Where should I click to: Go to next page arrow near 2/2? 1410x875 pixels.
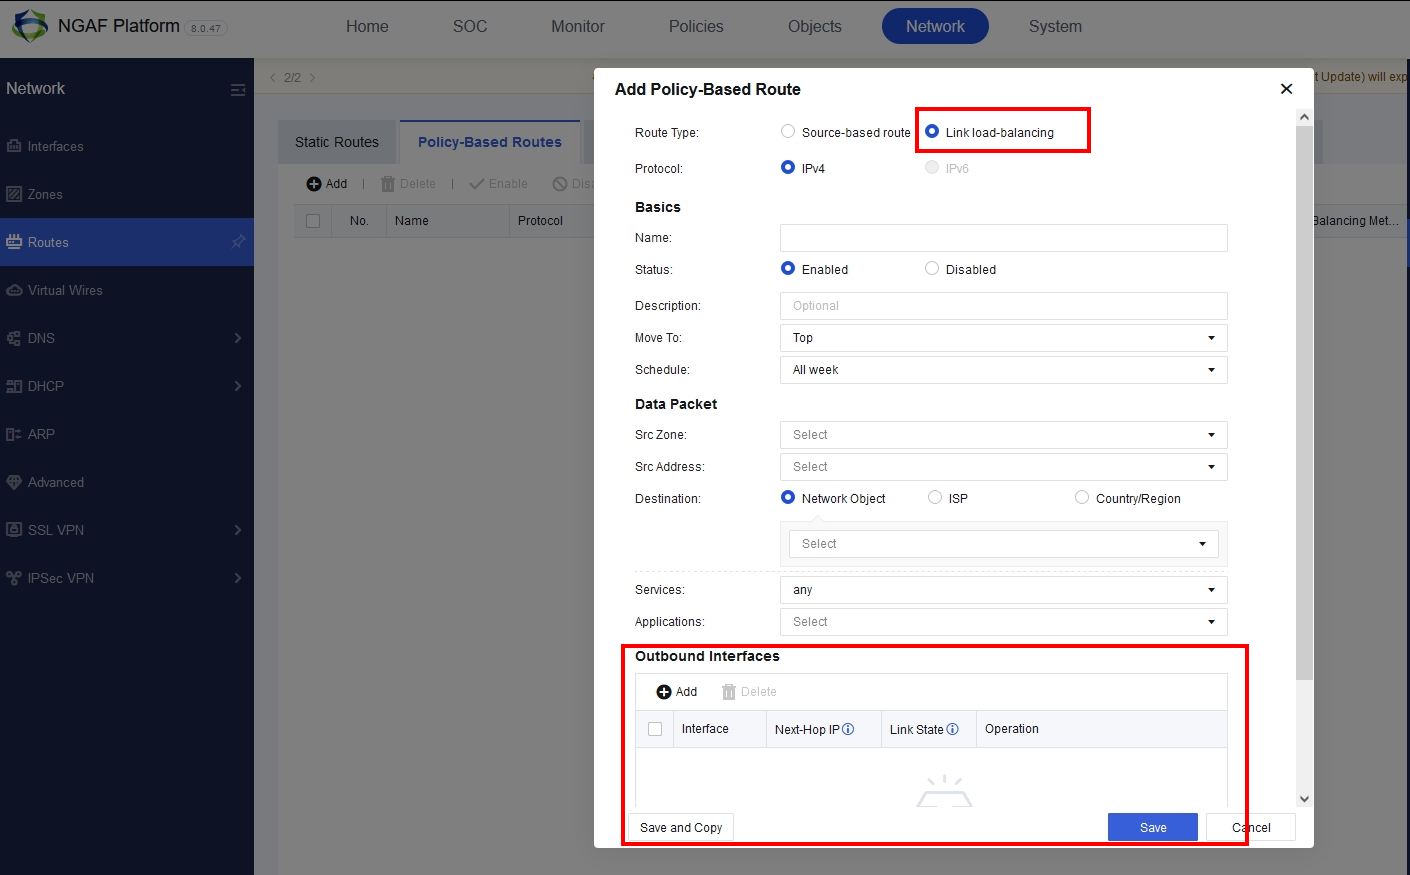(x=312, y=77)
